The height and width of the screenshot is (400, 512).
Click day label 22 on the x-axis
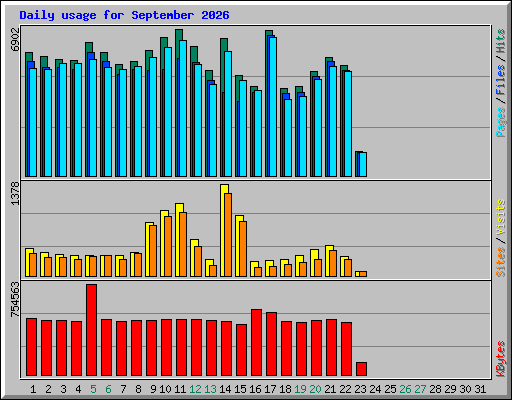tap(345, 389)
